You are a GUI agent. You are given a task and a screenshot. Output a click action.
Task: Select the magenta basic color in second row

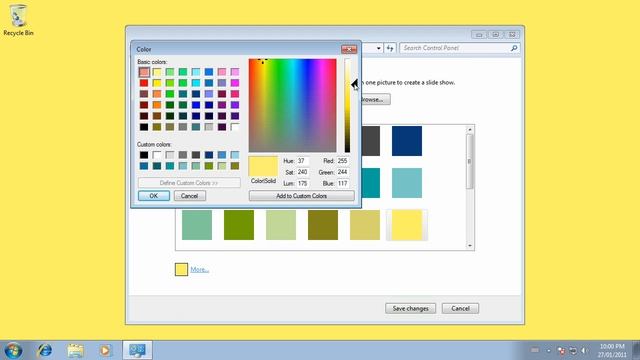(235, 83)
